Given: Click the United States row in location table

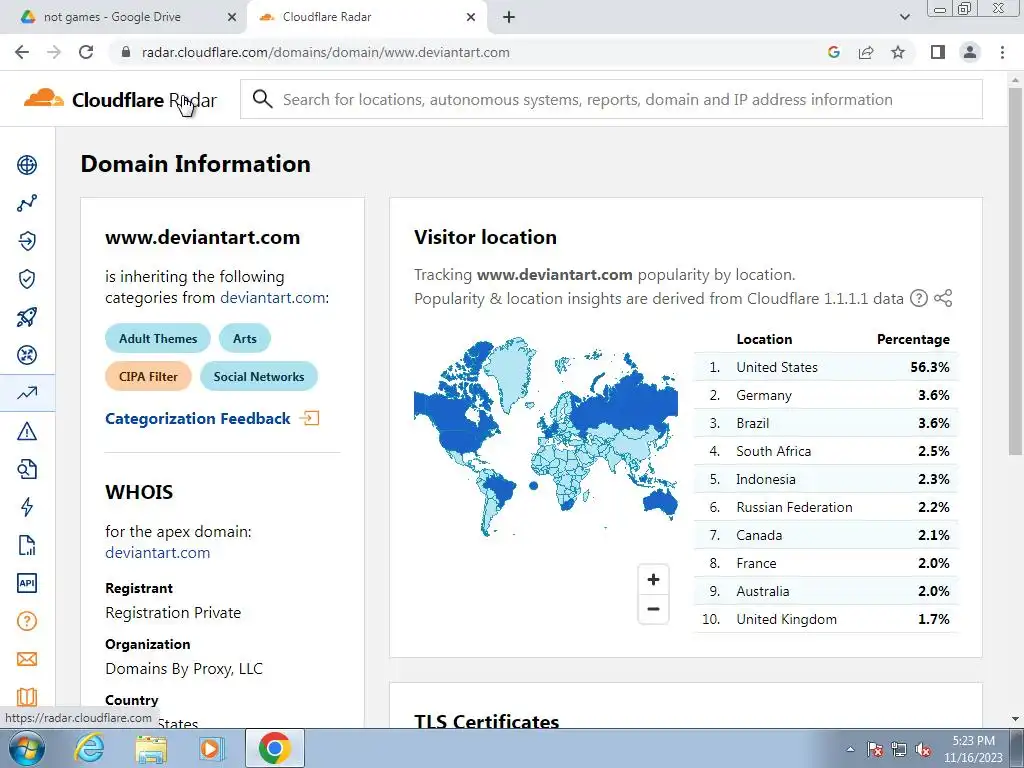Looking at the screenshot, I should (x=826, y=367).
